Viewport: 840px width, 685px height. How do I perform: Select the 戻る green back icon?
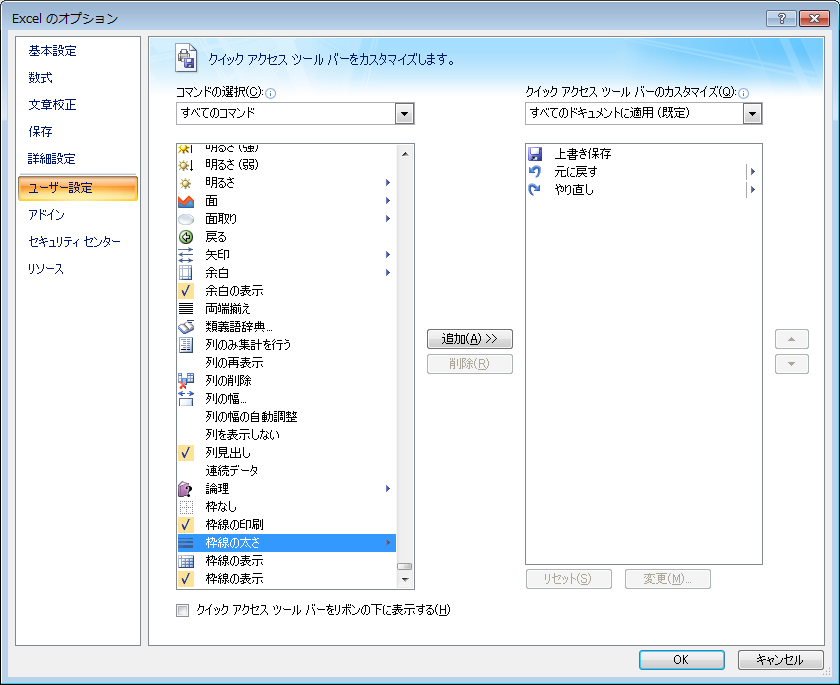(x=185, y=237)
